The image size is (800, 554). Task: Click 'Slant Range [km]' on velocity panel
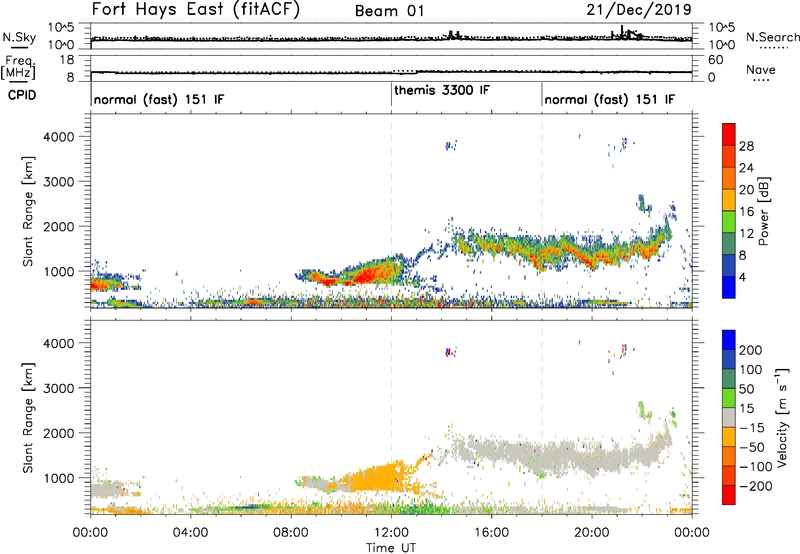28,418
